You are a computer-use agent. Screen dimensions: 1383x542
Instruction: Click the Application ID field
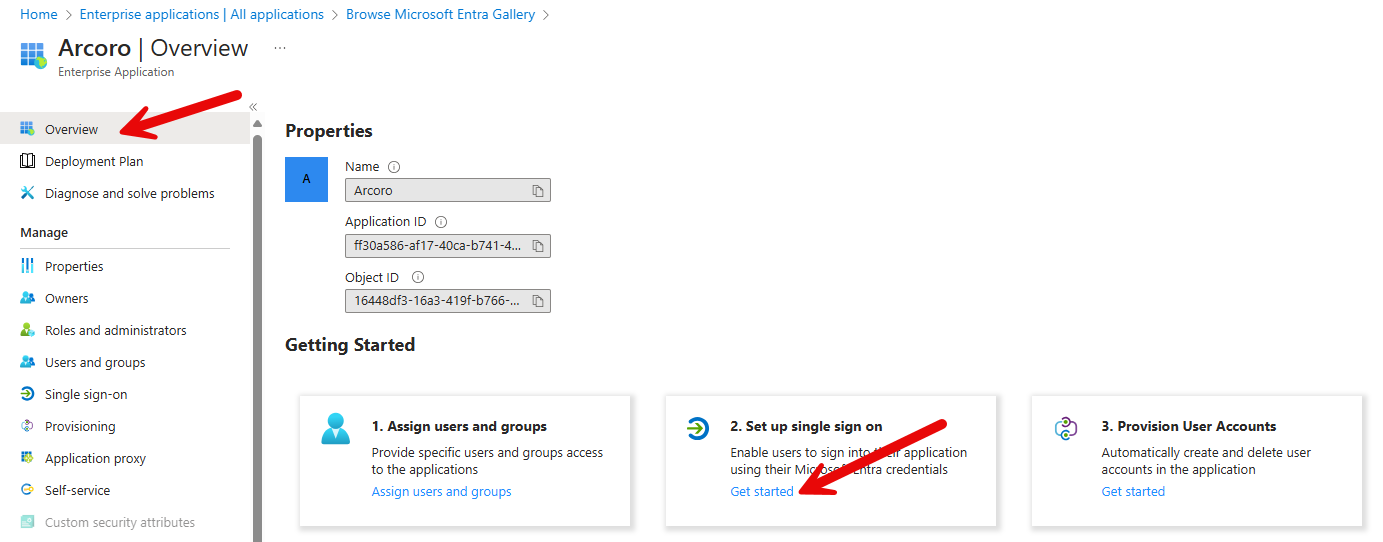point(447,246)
